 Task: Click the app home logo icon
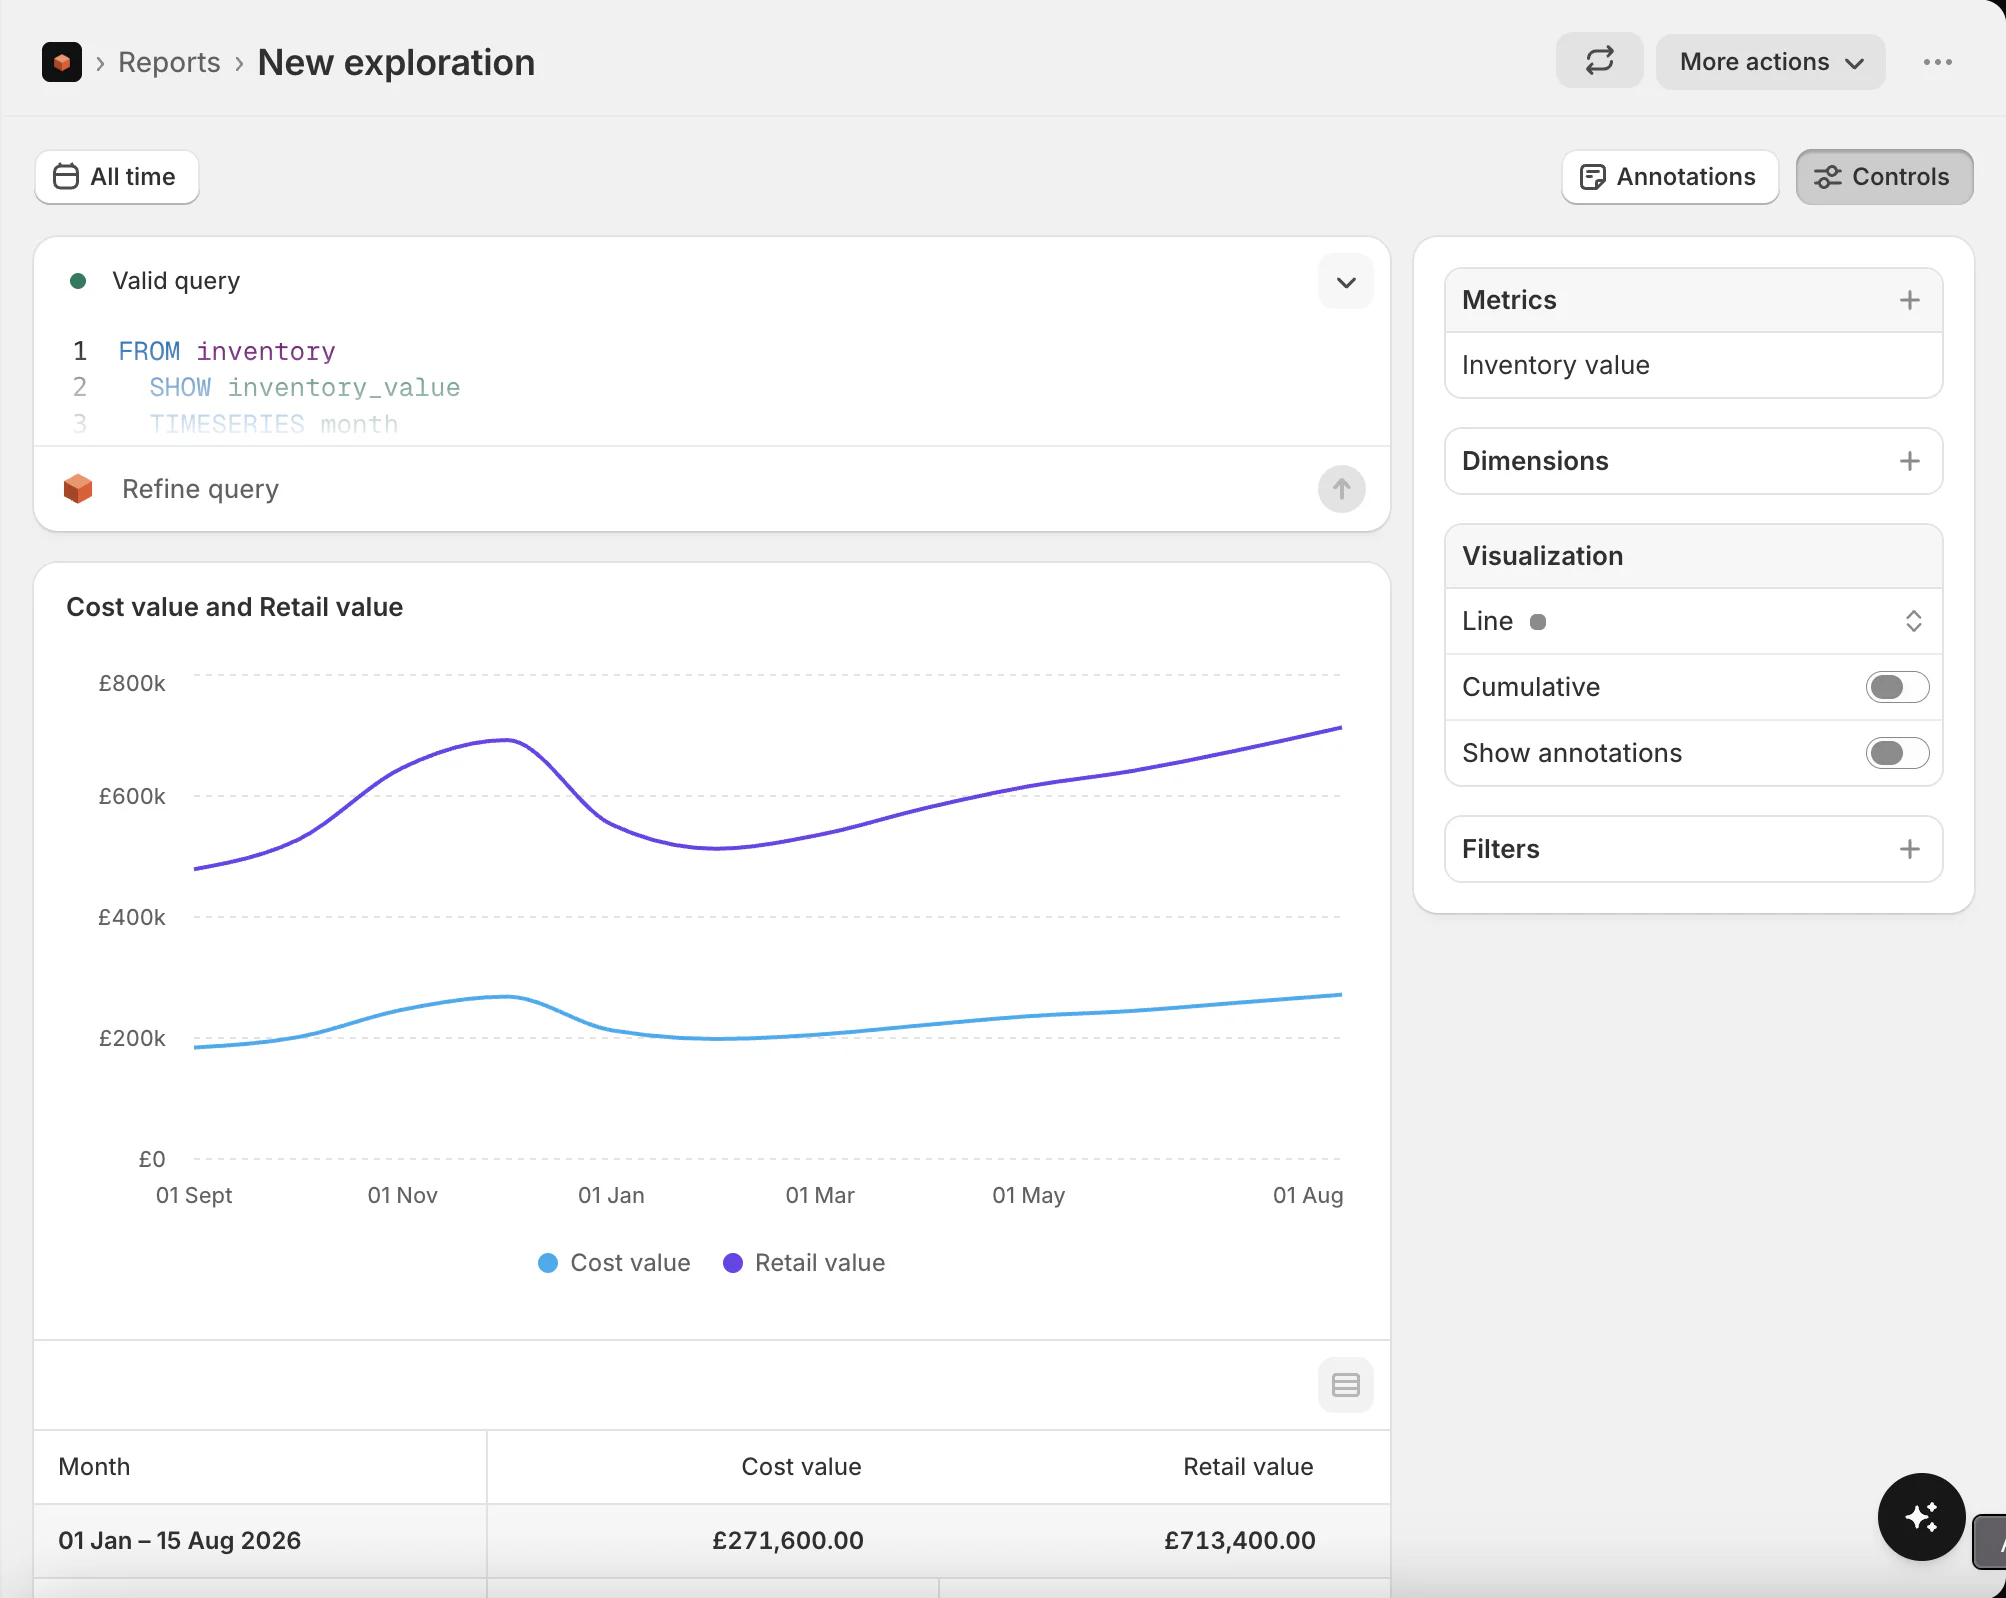point(62,62)
